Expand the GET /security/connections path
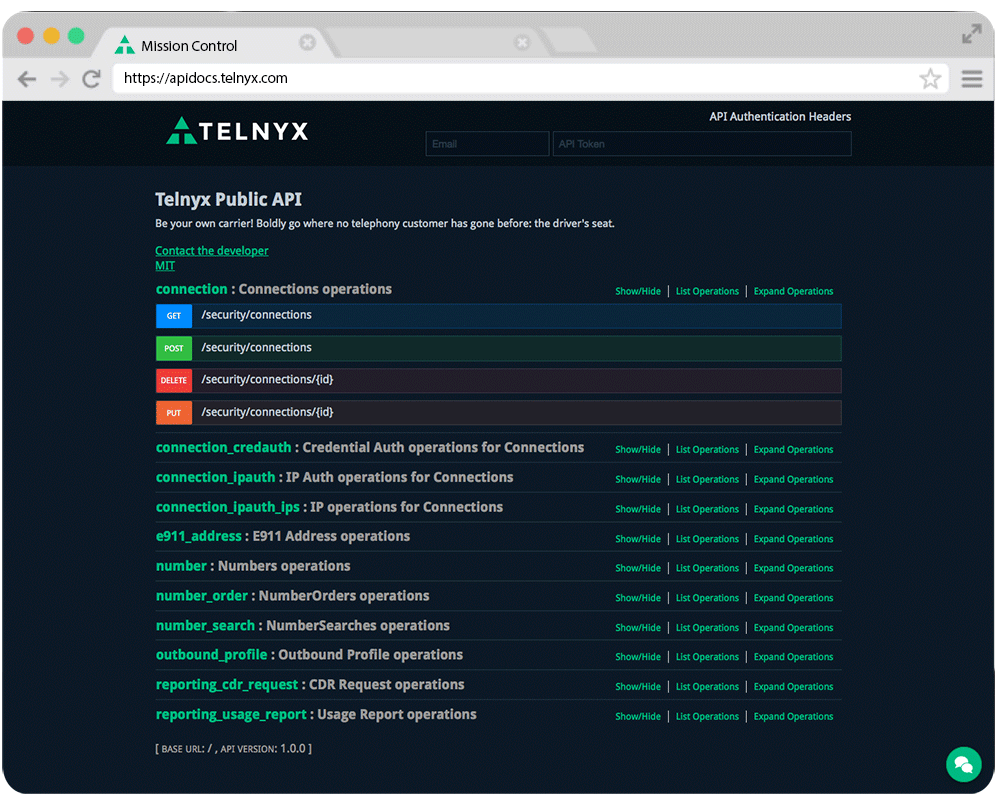This screenshot has height=800, width=1000. [256, 315]
